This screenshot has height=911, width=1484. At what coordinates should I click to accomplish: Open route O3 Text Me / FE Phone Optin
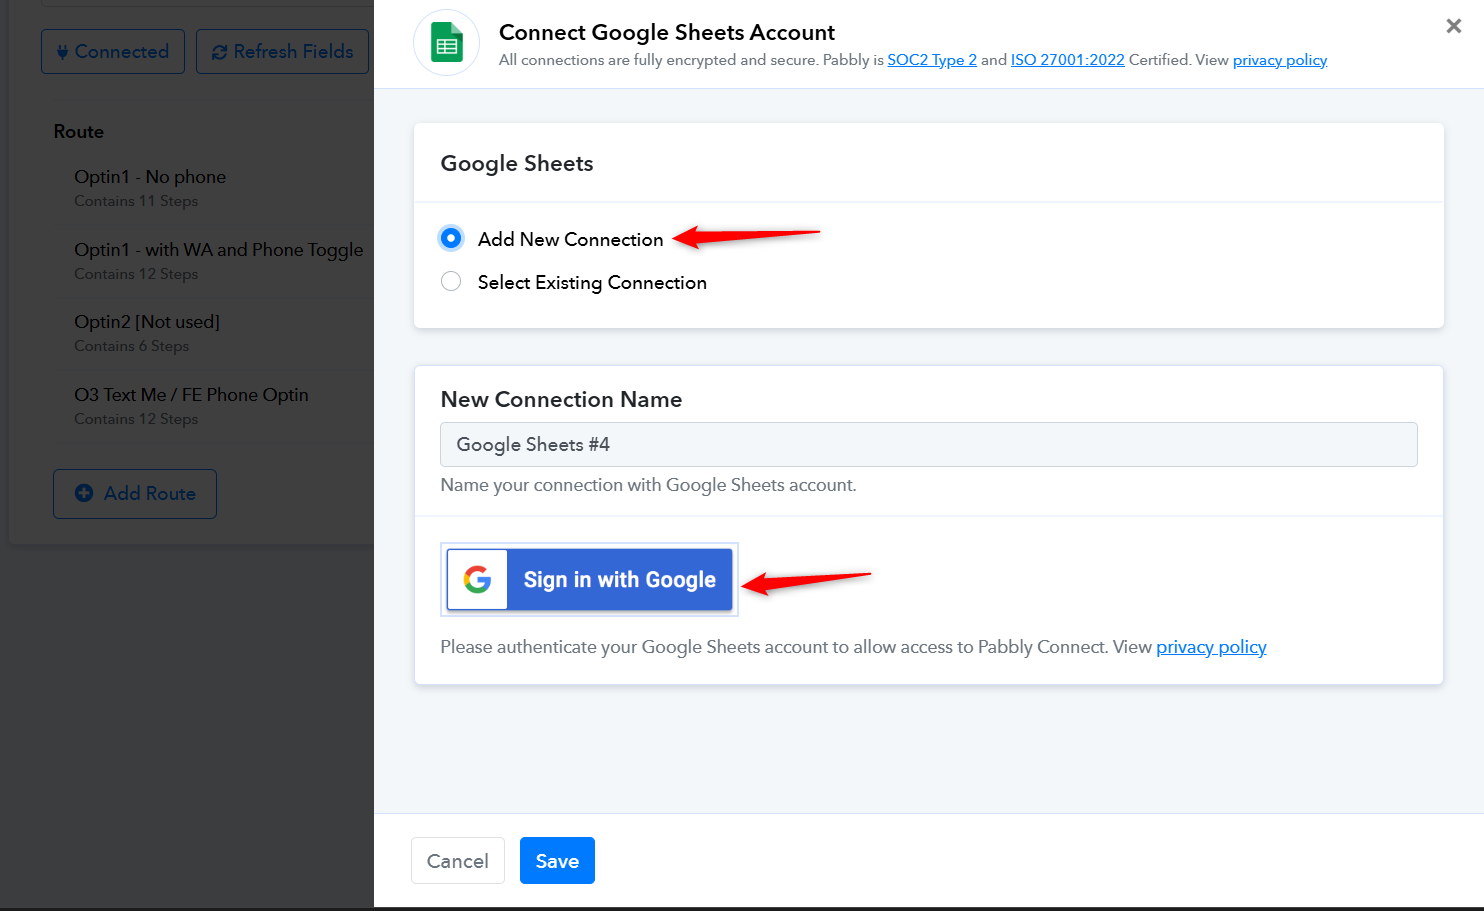pos(191,395)
